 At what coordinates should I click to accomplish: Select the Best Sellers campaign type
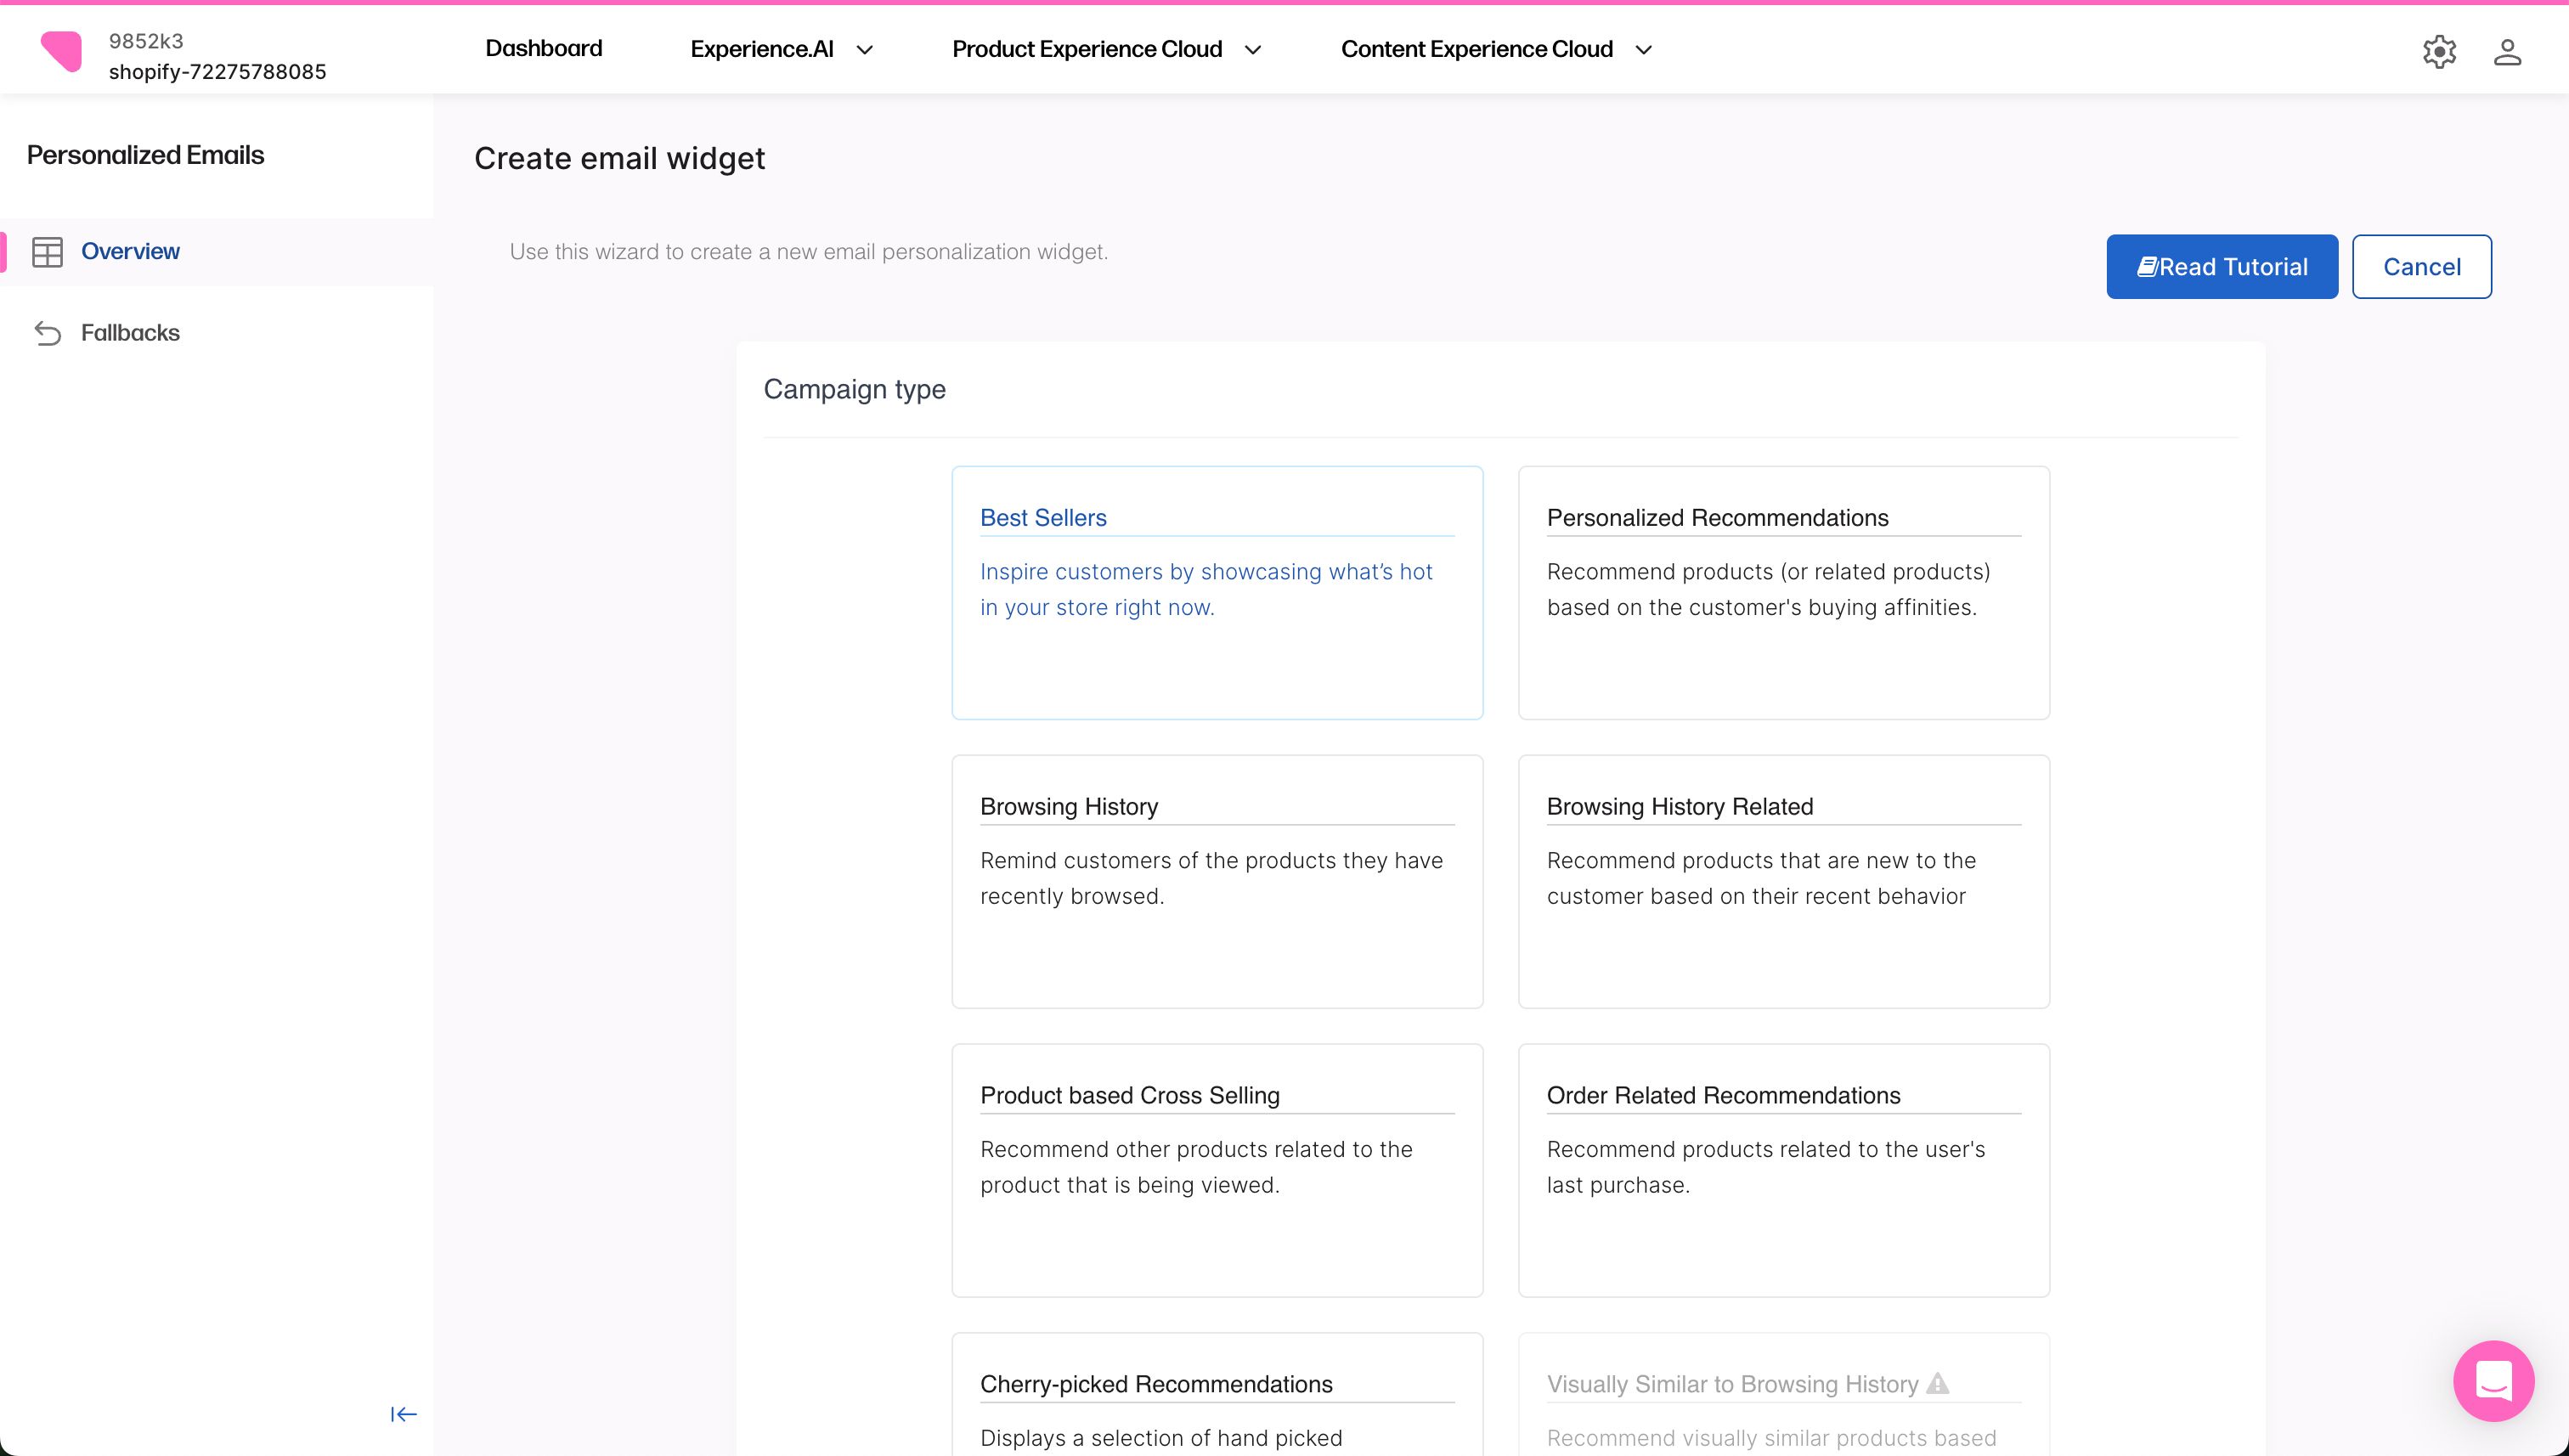(1216, 592)
